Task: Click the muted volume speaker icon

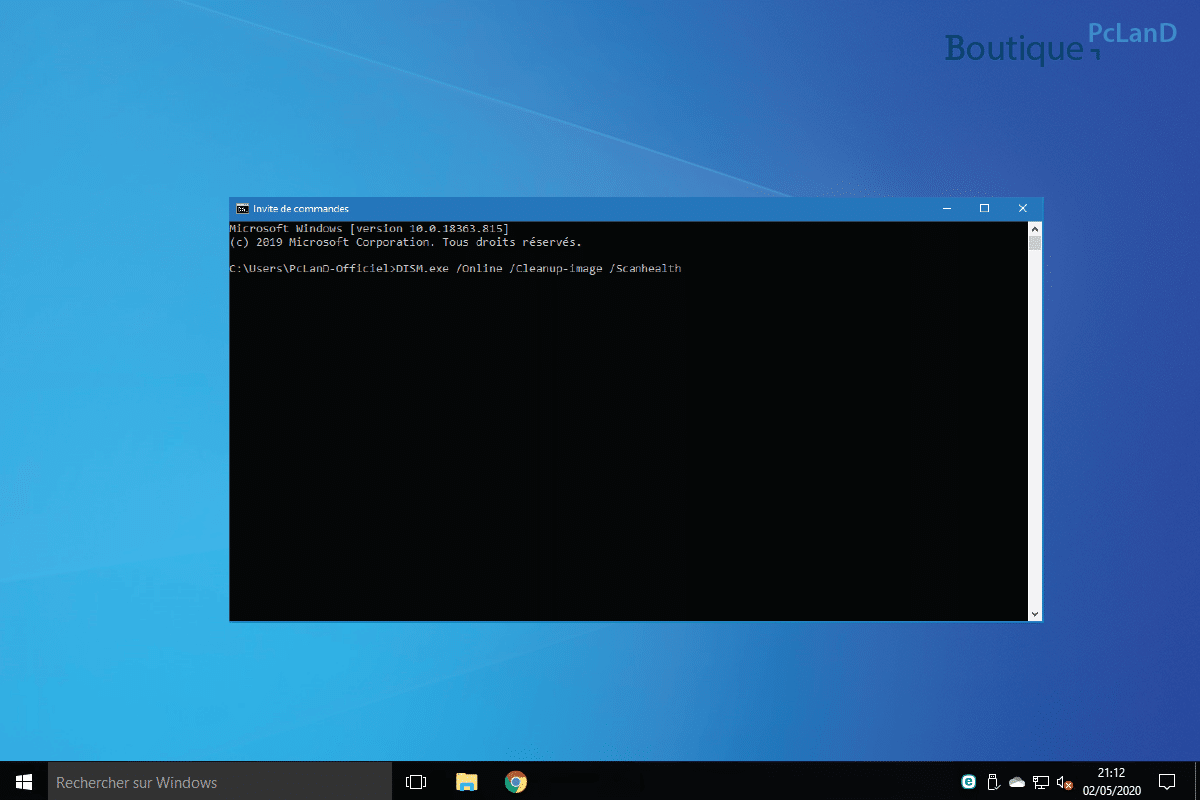Action: click(x=1065, y=781)
